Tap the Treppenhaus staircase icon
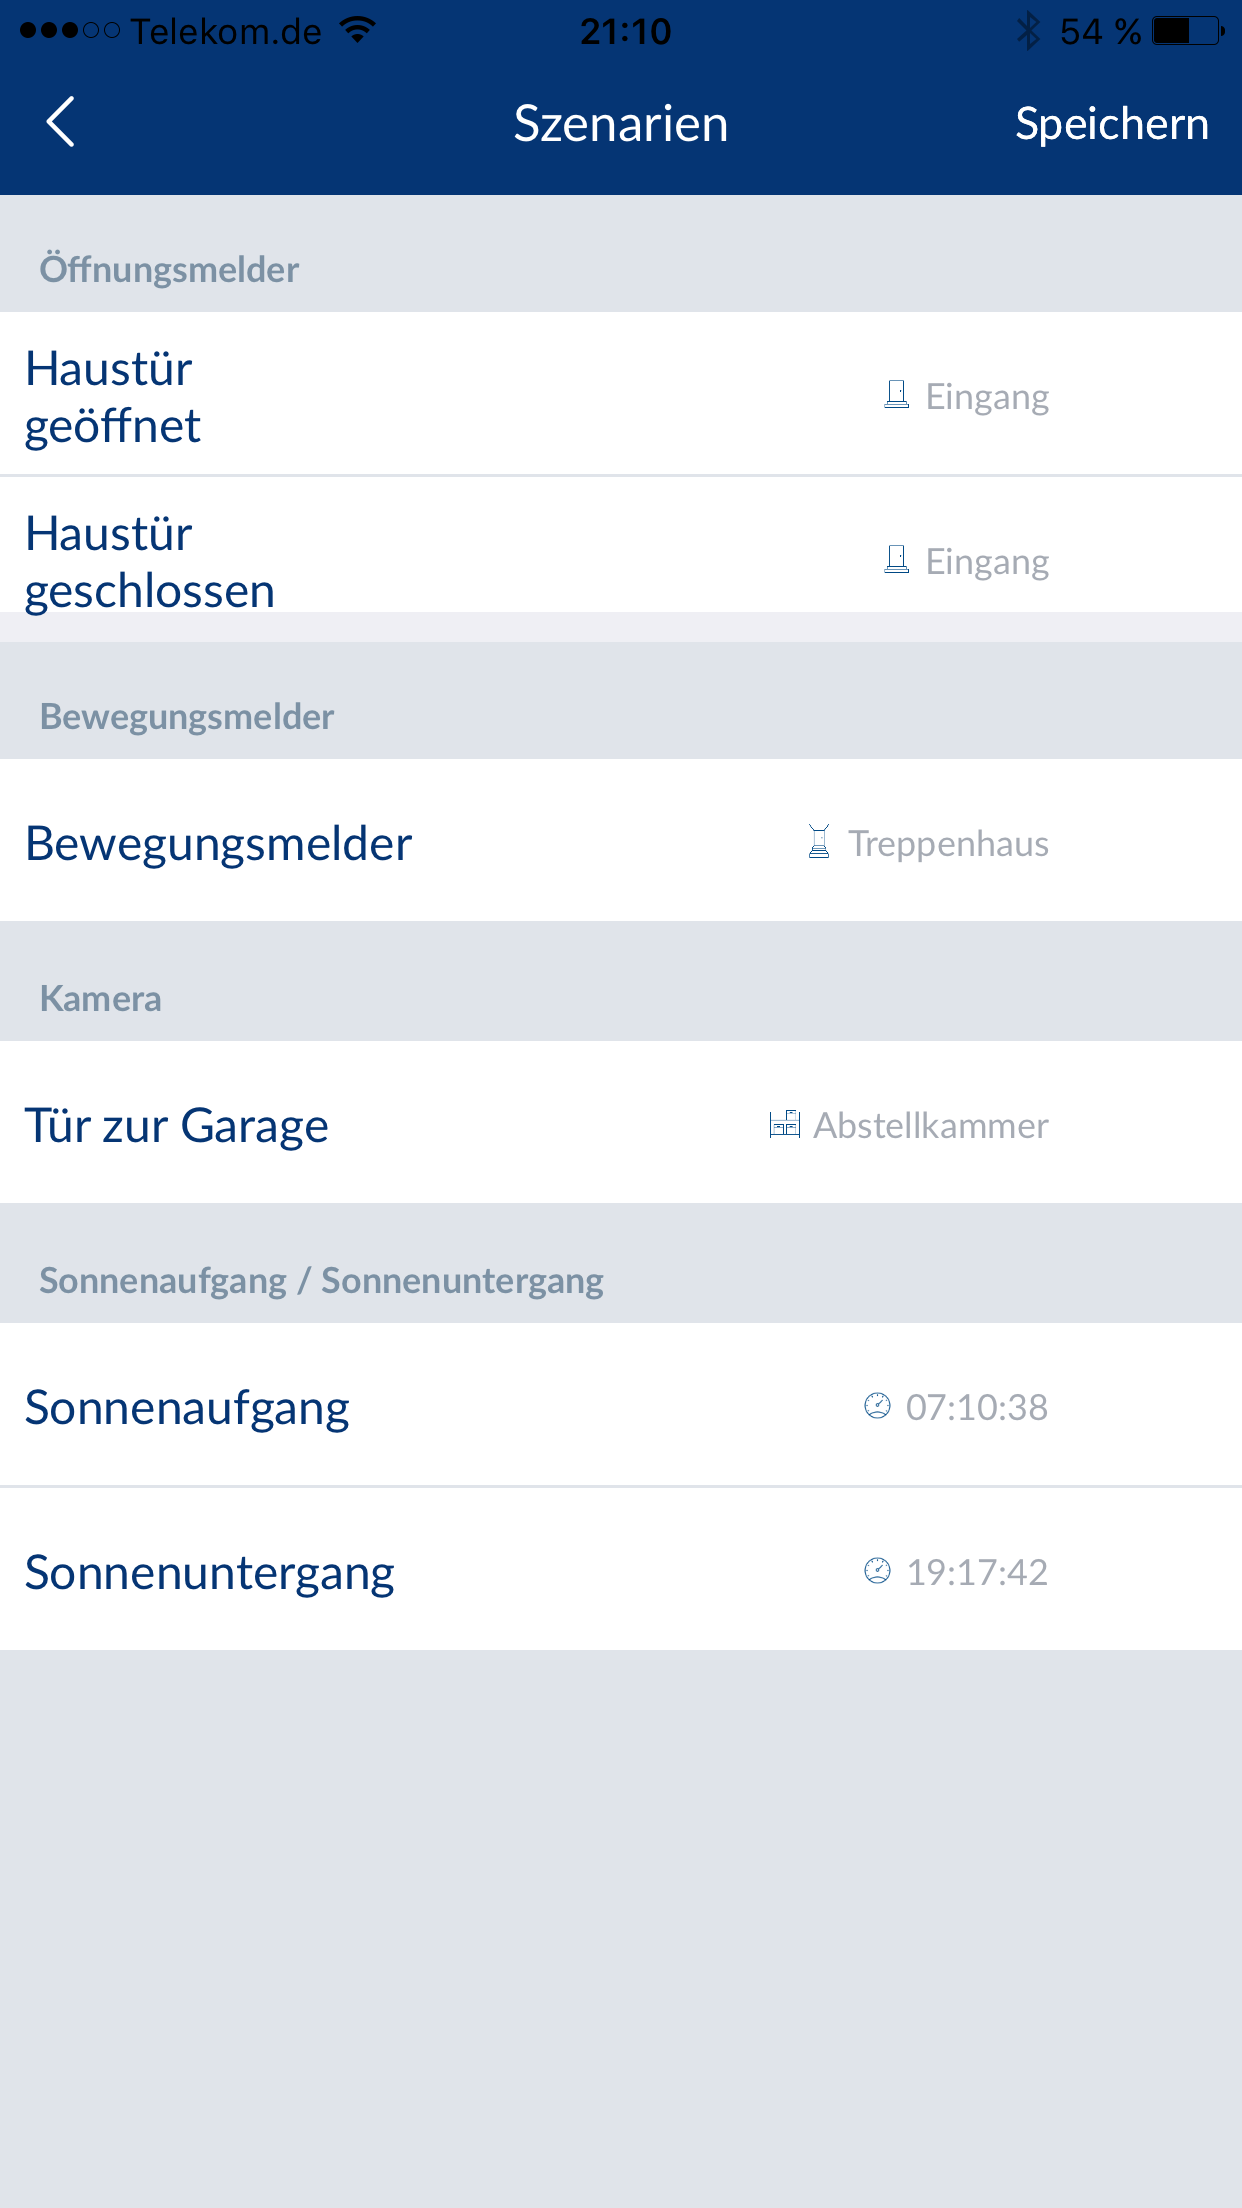Screen dimensions: 1242x2208 819,842
